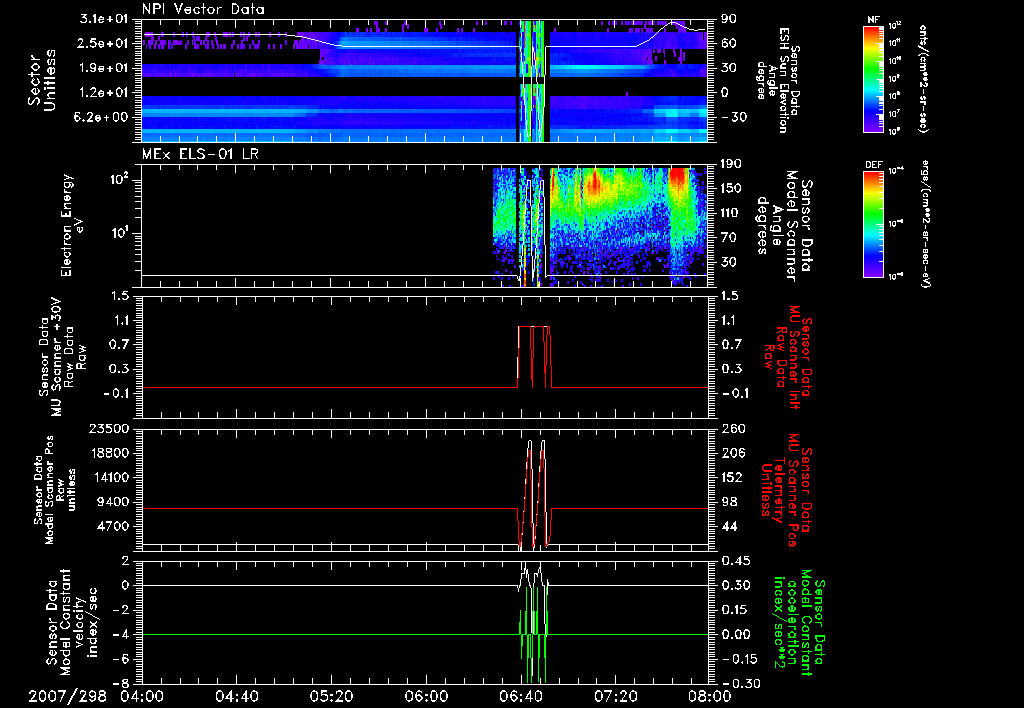Click the green horizontal acceleration line
This screenshot has width=1024, height=708.
pyautogui.click(x=300, y=635)
